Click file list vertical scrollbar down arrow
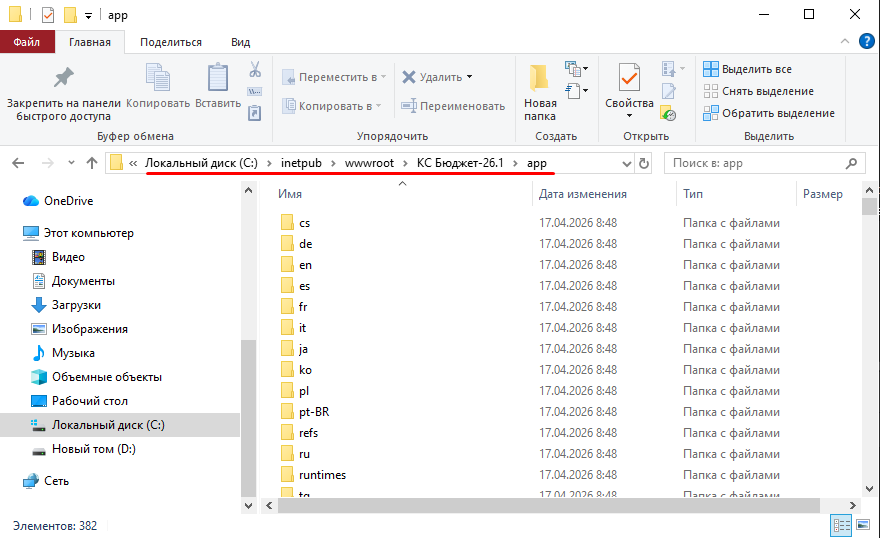This screenshot has width=880, height=538. point(869,488)
